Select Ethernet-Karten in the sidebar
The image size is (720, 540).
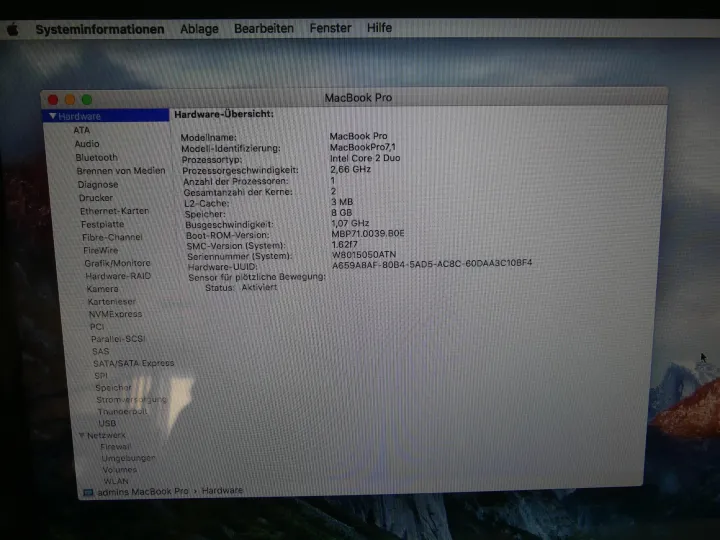[114, 211]
